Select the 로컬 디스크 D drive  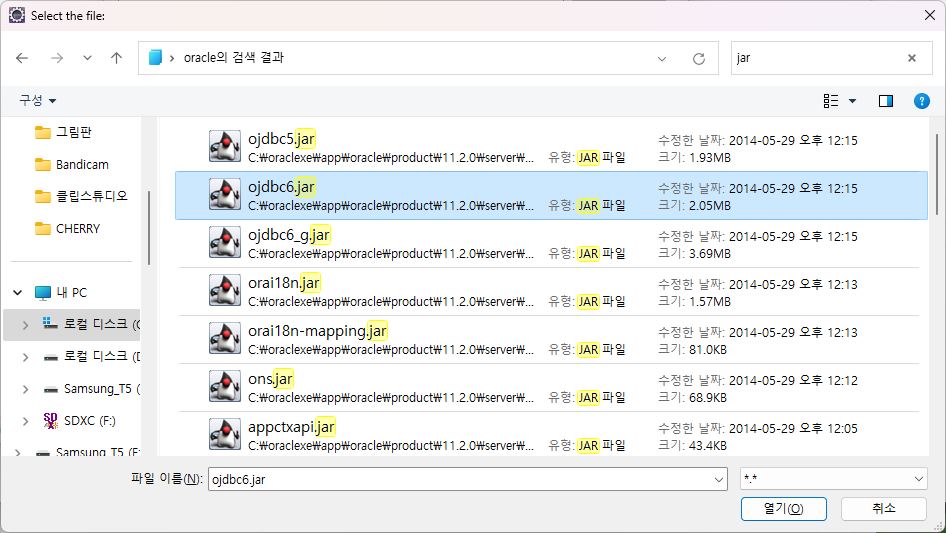90,357
